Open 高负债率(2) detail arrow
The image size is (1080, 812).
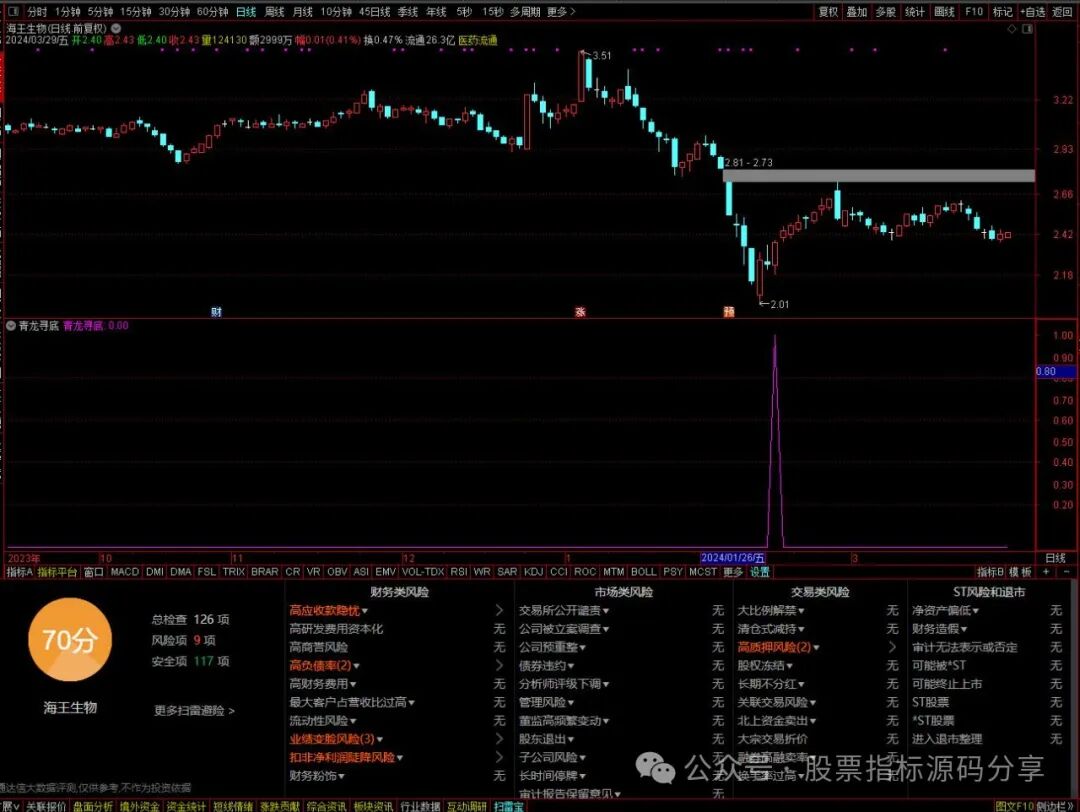(499, 665)
